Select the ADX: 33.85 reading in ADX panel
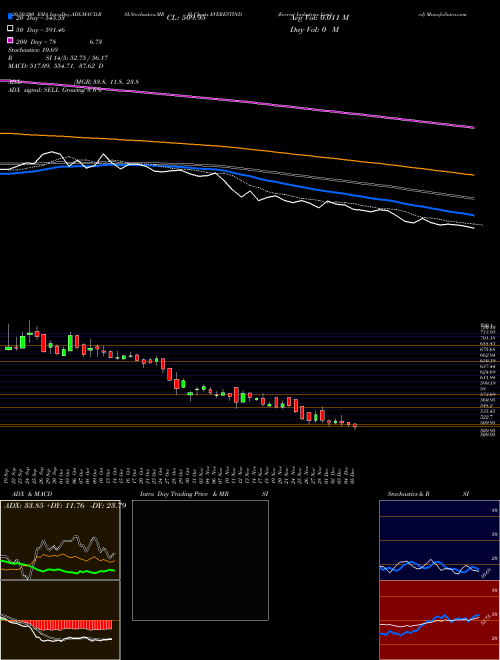The width and height of the screenshot is (500, 660). pos(22,506)
